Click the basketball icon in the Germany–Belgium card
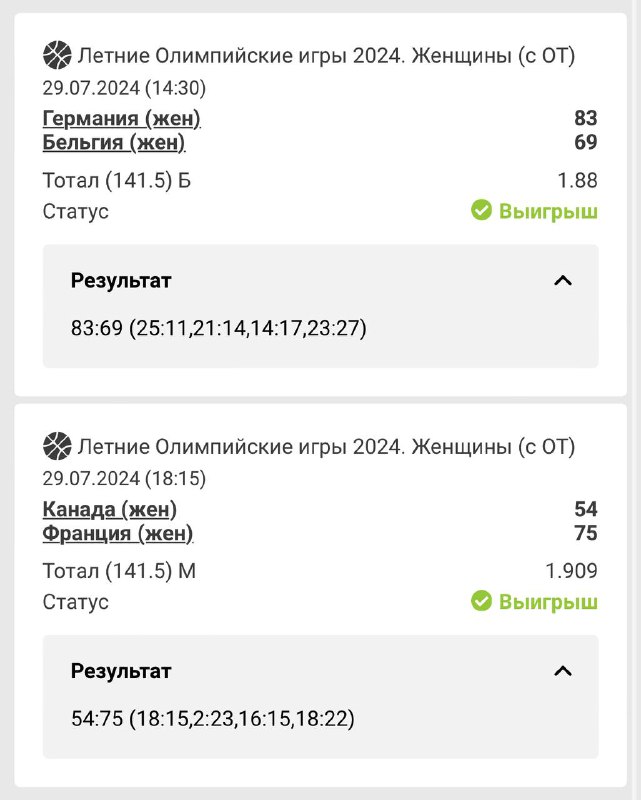 click(x=57, y=54)
